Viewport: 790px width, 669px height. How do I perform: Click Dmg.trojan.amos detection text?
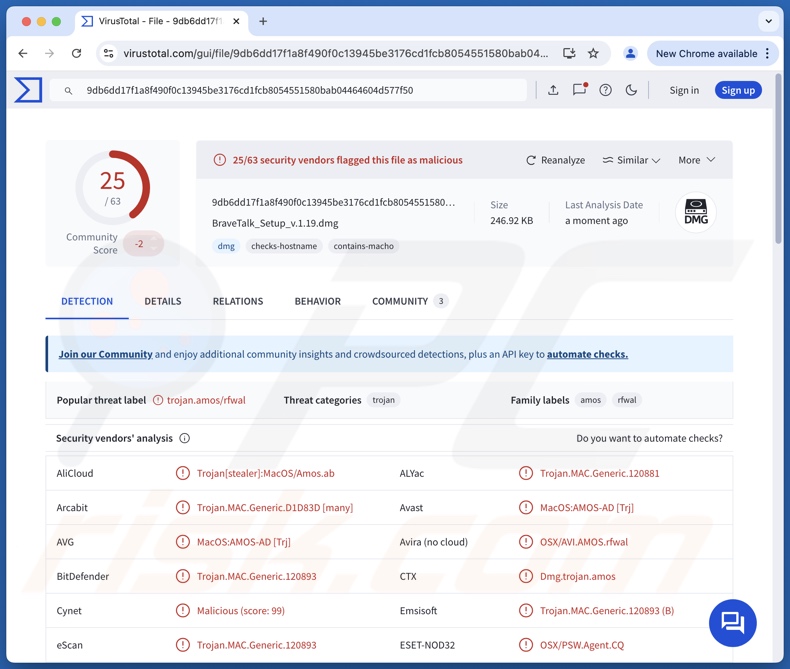pyautogui.click(x=577, y=576)
